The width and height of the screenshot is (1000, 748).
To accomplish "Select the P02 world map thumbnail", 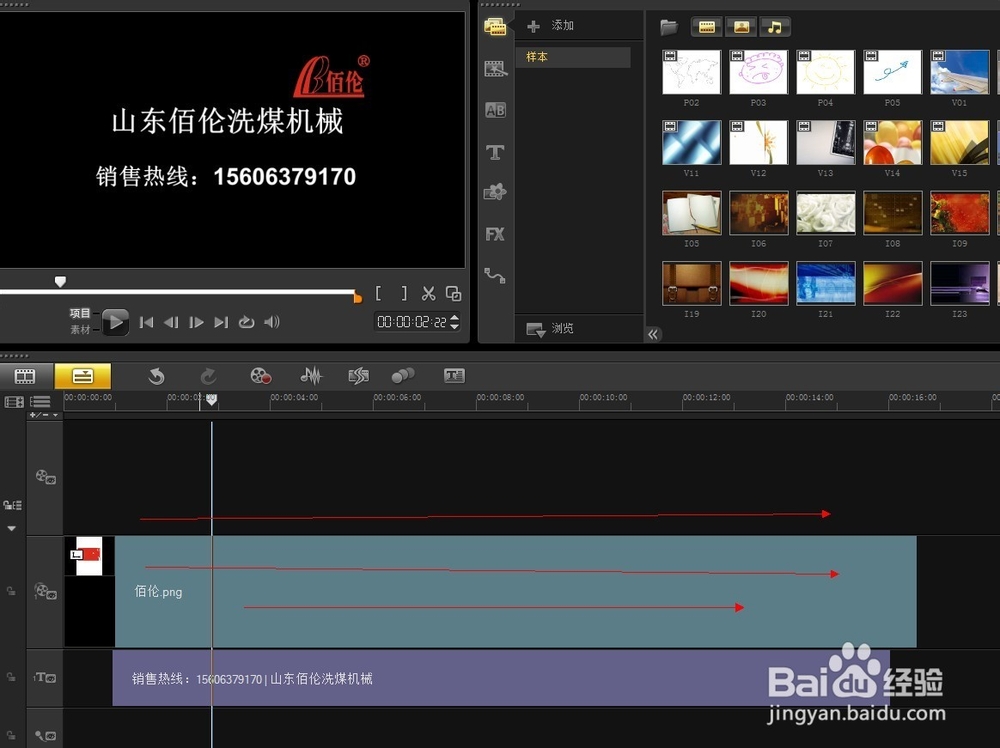I will 691,72.
